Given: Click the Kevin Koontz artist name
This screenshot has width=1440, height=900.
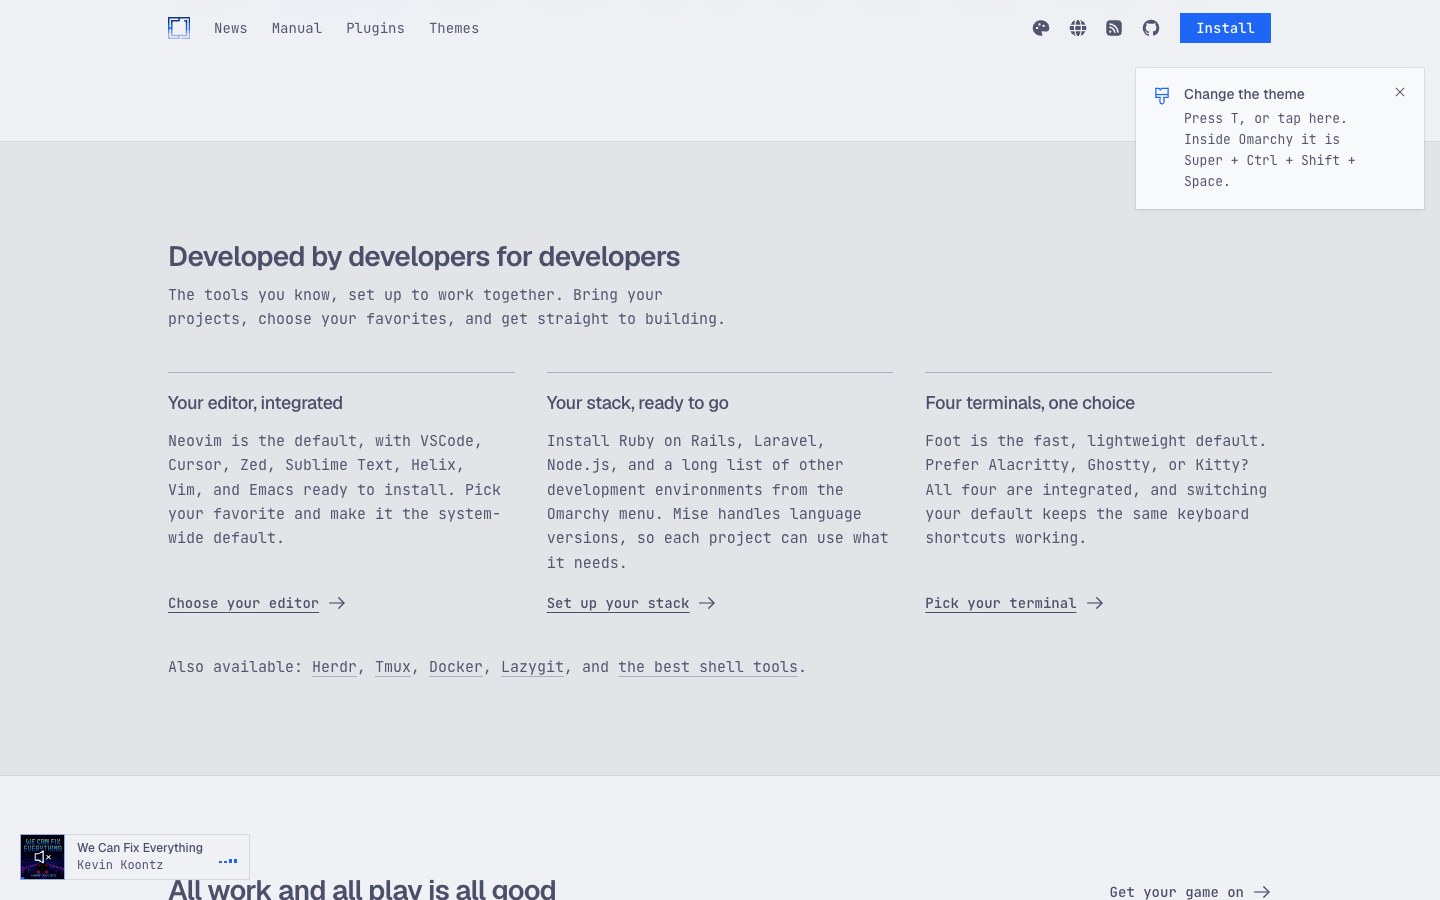Looking at the screenshot, I should [x=120, y=865].
